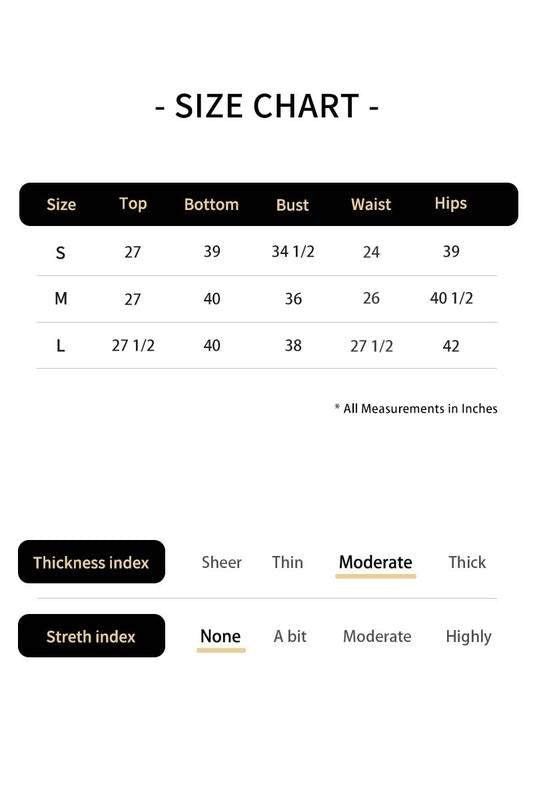Choose Sheer thickness option
The height and width of the screenshot is (800, 533).
(221, 562)
